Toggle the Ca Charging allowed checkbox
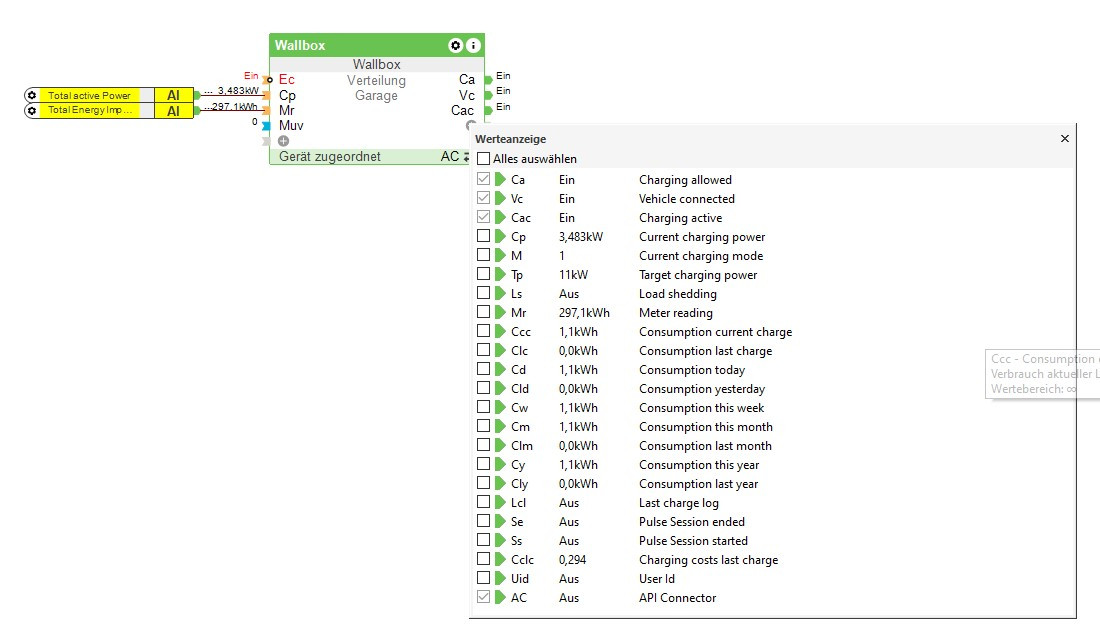Screen dimensions: 1100x628 pyautogui.click(x=483, y=179)
